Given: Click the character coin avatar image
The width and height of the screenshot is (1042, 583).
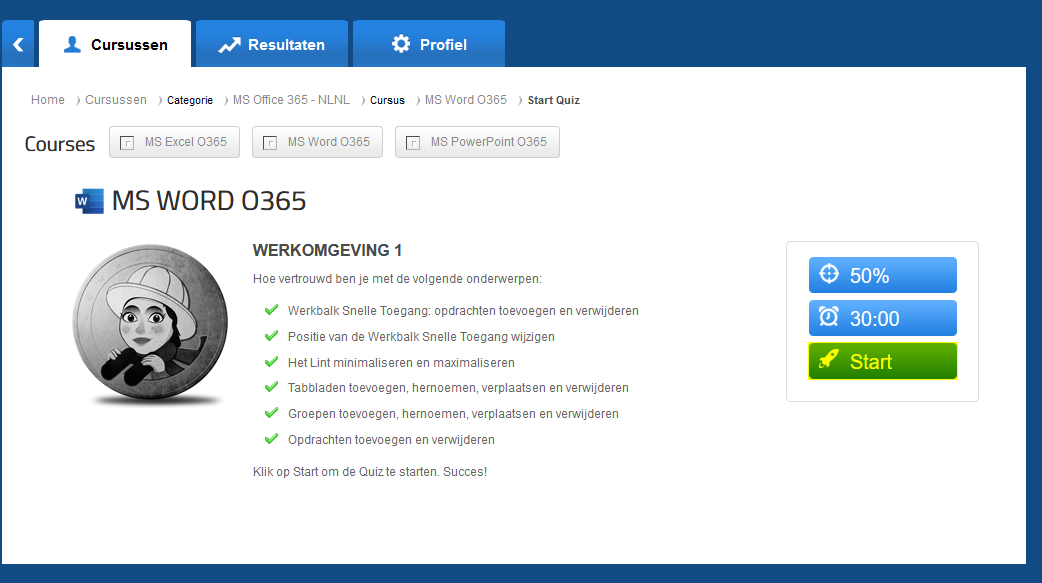Looking at the screenshot, I should tap(150, 324).
